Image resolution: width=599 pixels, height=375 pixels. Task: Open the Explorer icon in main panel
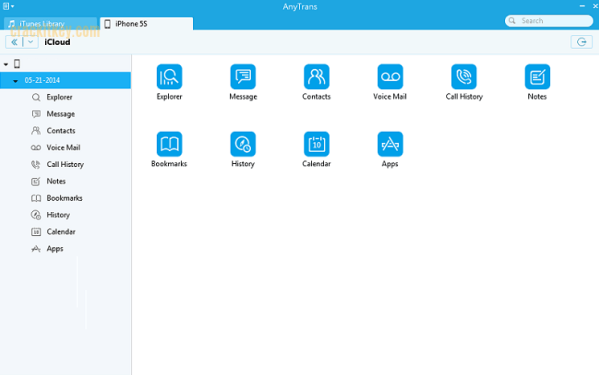169,77
